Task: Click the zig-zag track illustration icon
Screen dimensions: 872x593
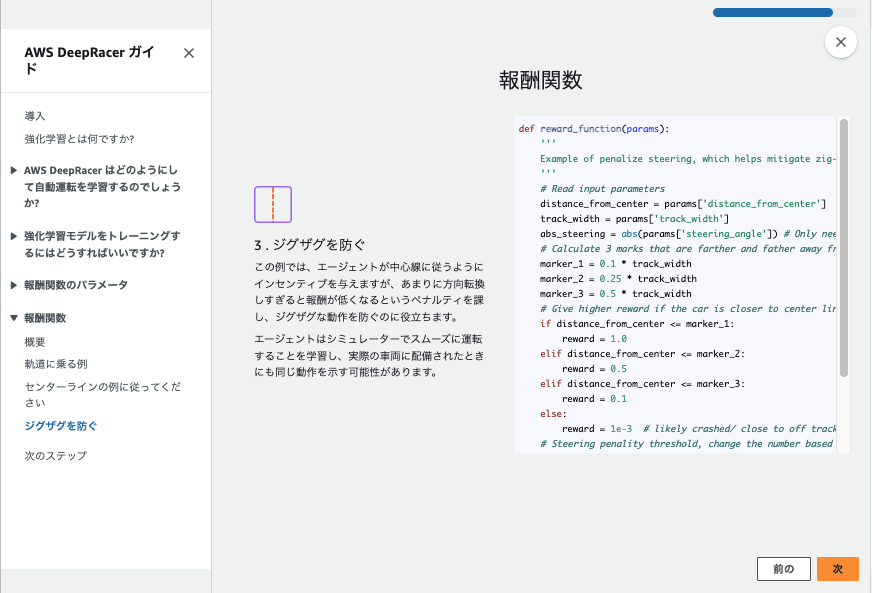Action: coord(273,204)
